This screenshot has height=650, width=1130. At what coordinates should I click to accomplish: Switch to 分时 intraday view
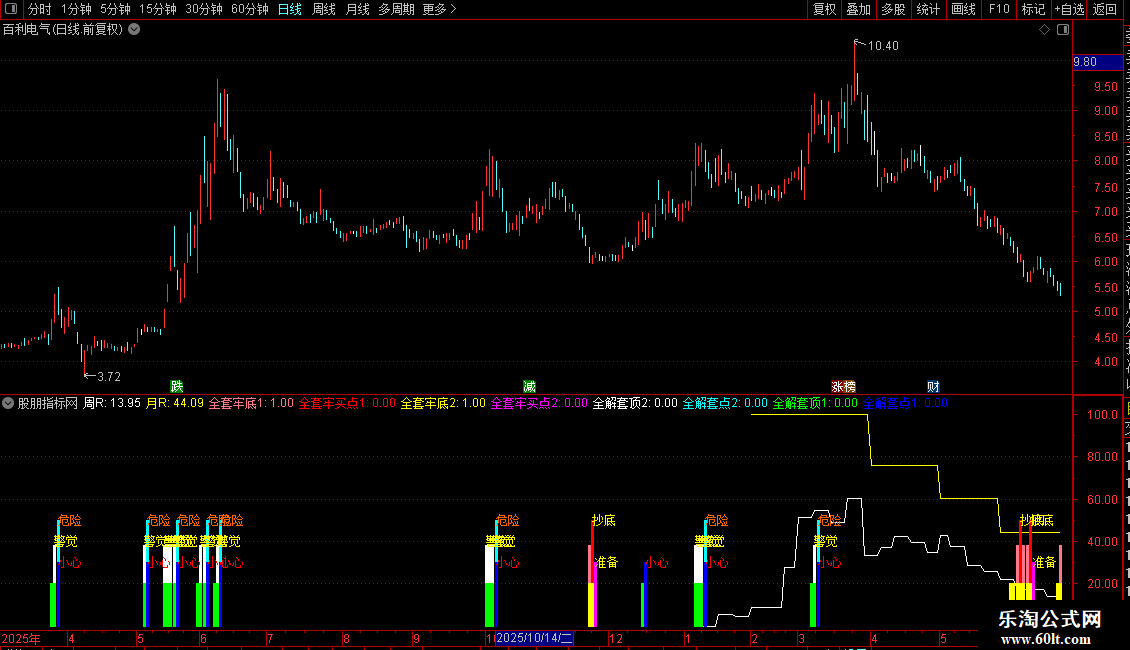pos(40,9)
